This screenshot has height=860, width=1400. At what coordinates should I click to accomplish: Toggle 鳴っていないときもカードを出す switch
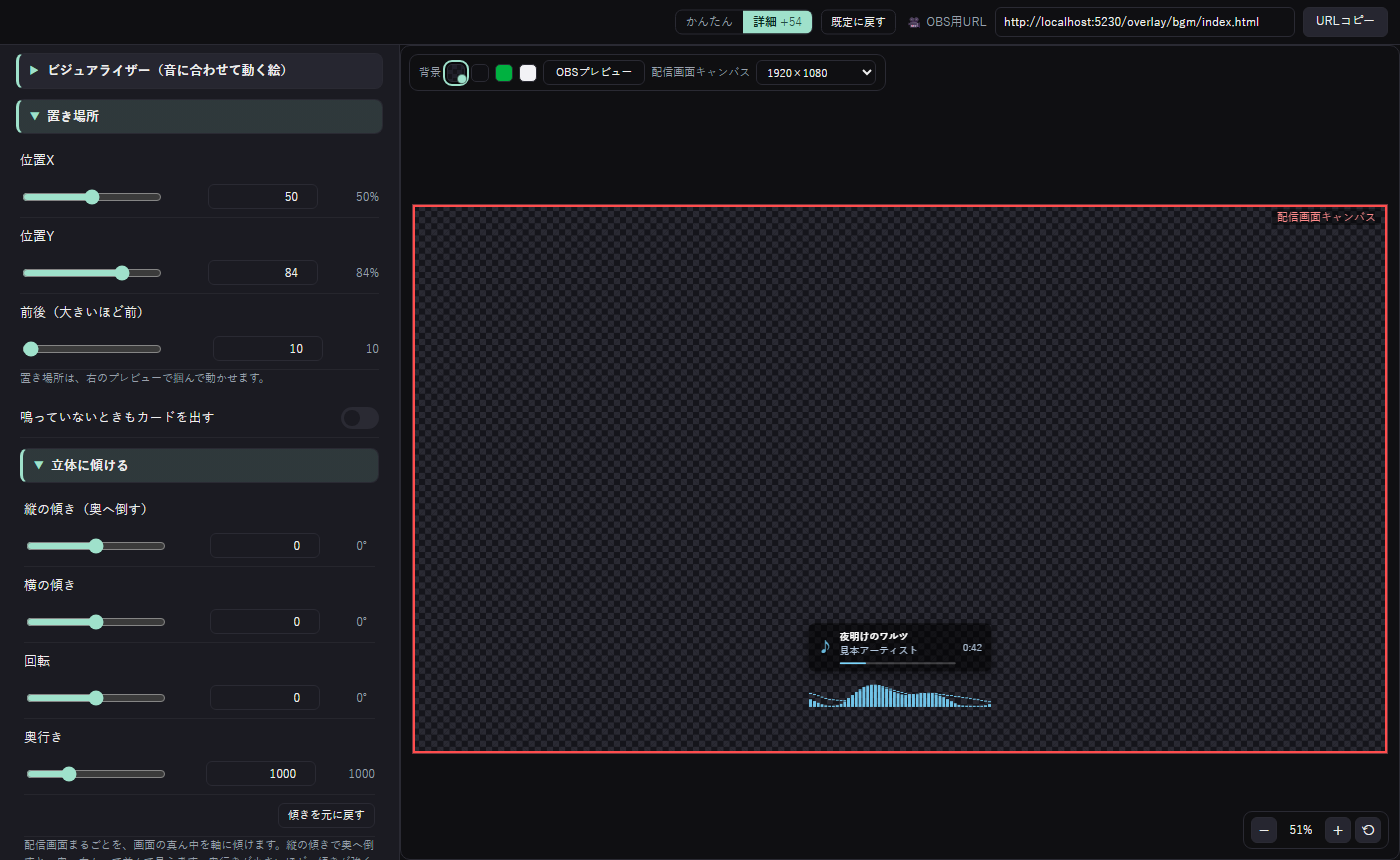(360, 417)
